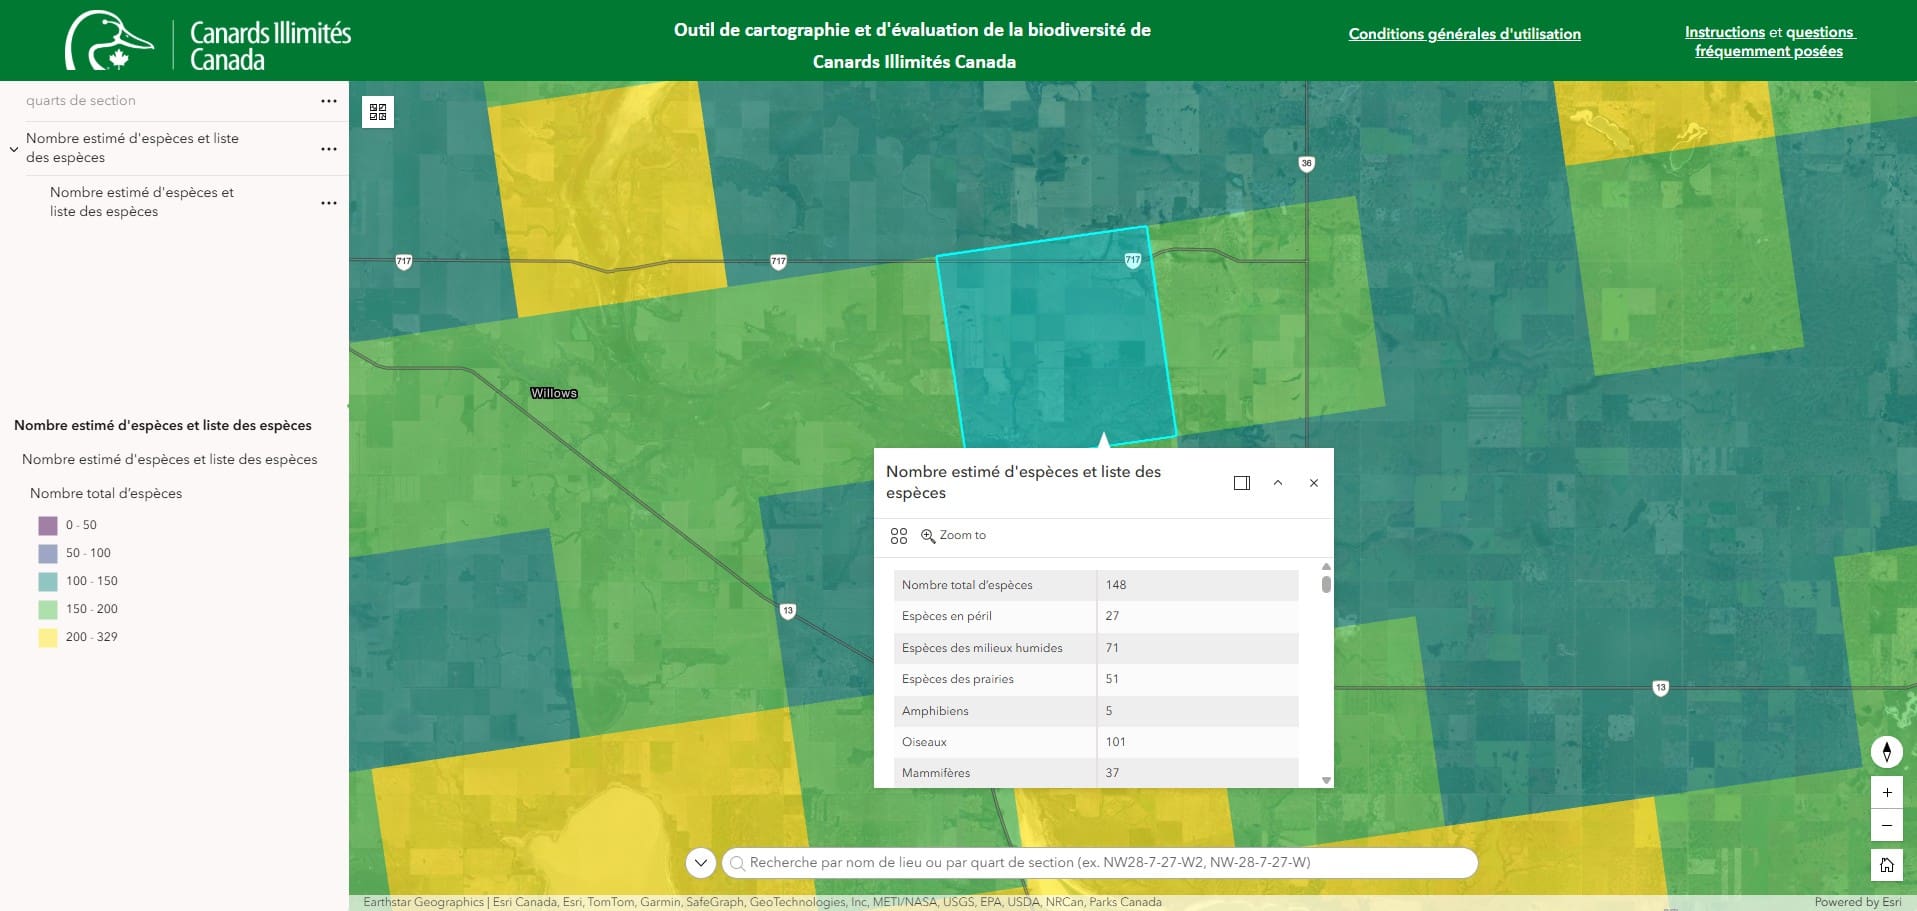The height and width of the screenshot is (911, 1917).
Task: Zoom in with the plus button
Action: 1886,792
